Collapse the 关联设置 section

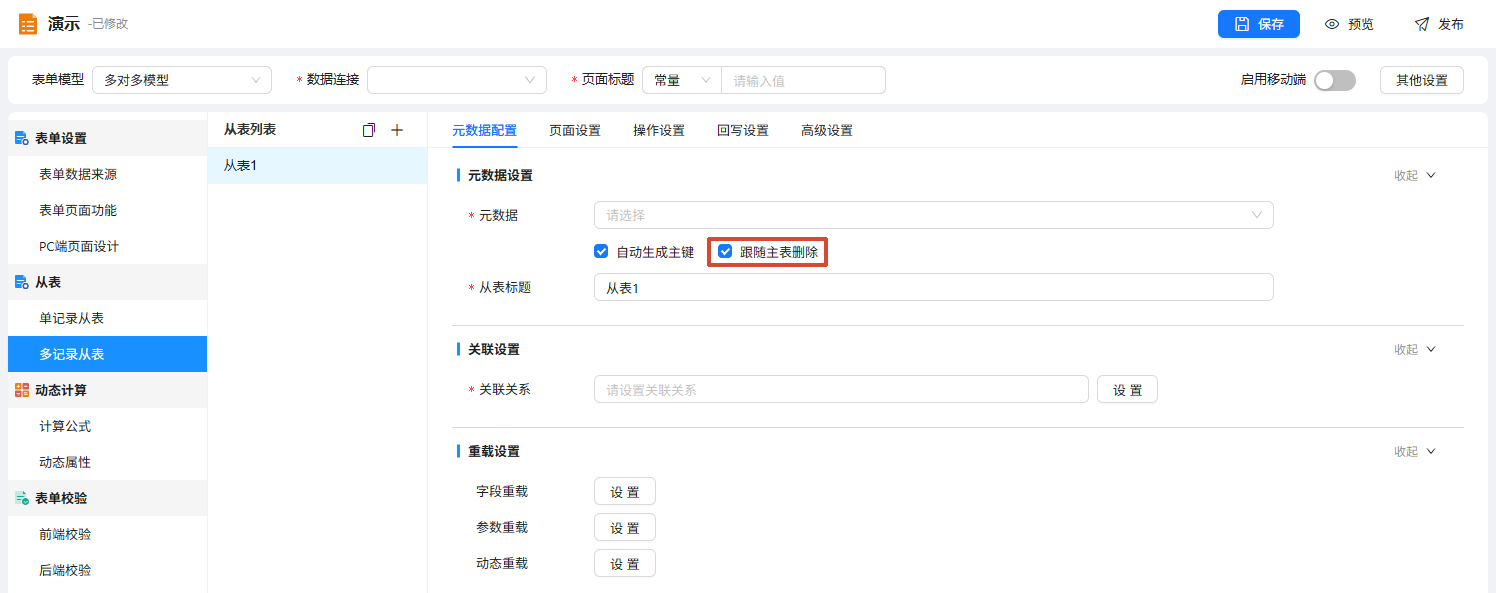(x=1415, y=349)
